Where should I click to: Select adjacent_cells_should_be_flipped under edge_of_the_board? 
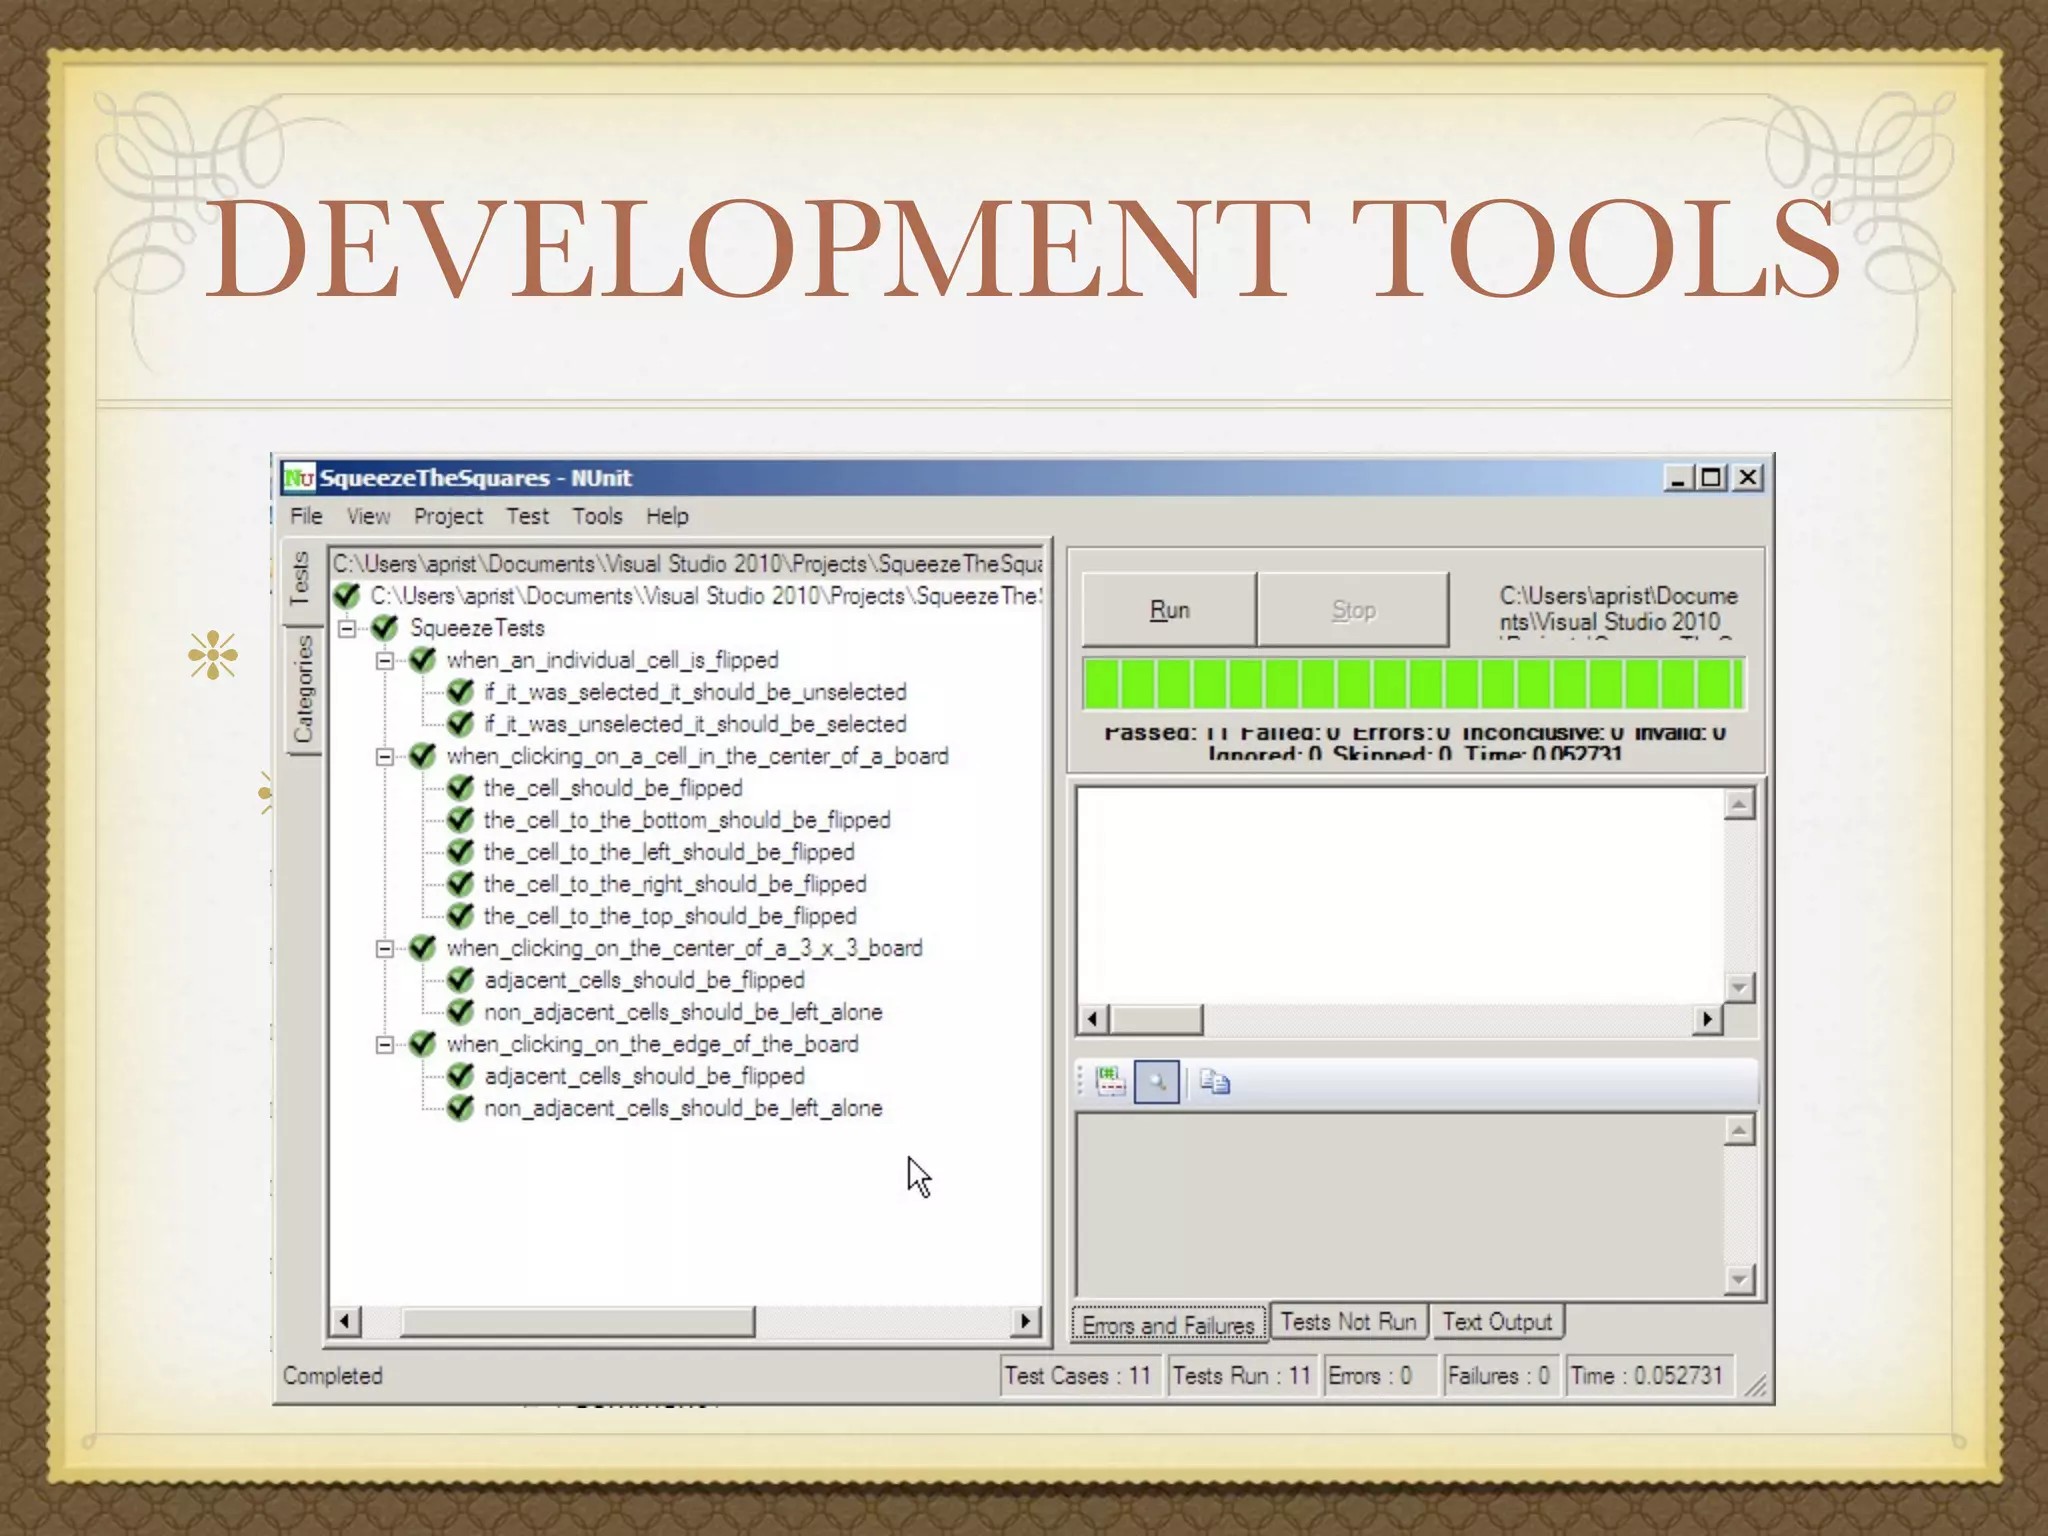tap(644, 1076)
